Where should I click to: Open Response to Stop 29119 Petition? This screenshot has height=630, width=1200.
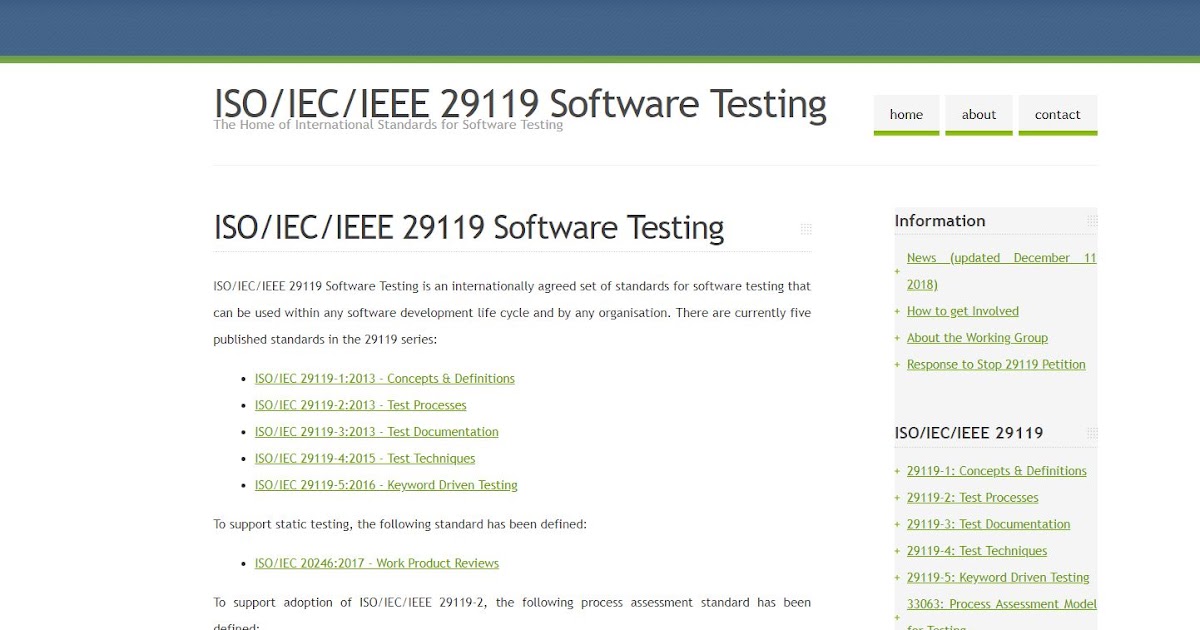coord(996,364)
